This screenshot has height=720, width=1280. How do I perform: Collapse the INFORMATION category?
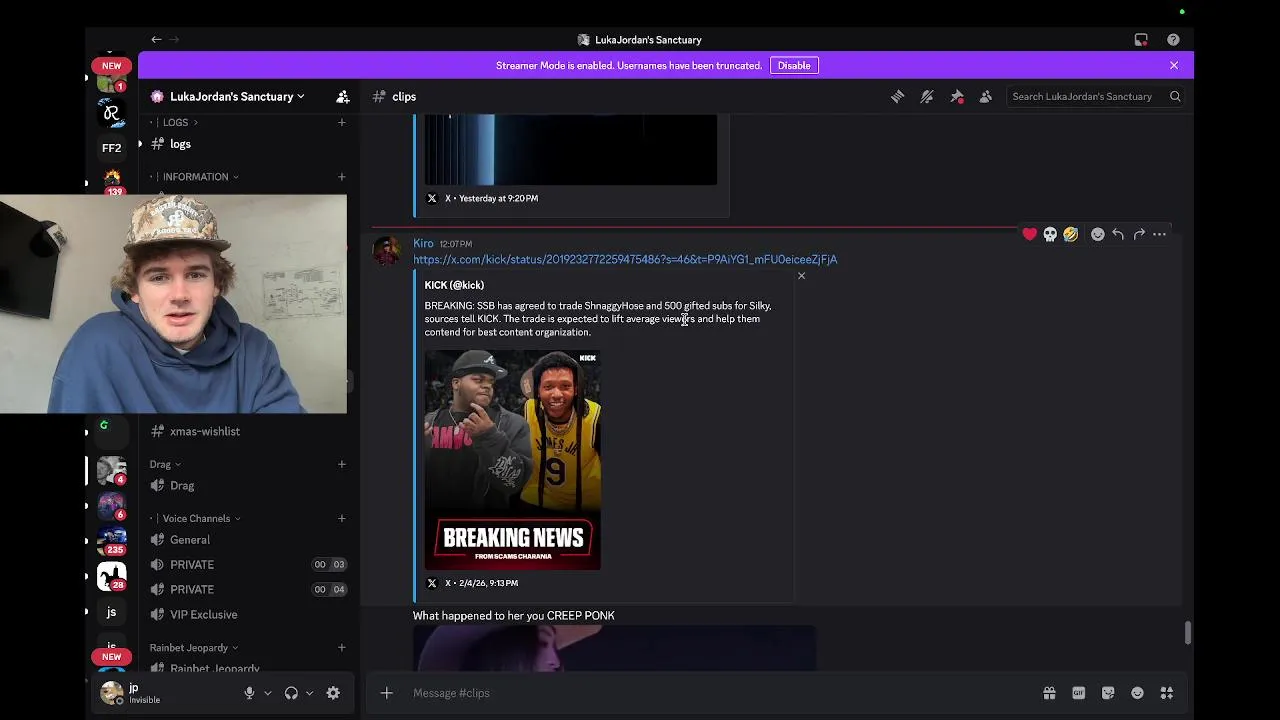tap(200, 177)
